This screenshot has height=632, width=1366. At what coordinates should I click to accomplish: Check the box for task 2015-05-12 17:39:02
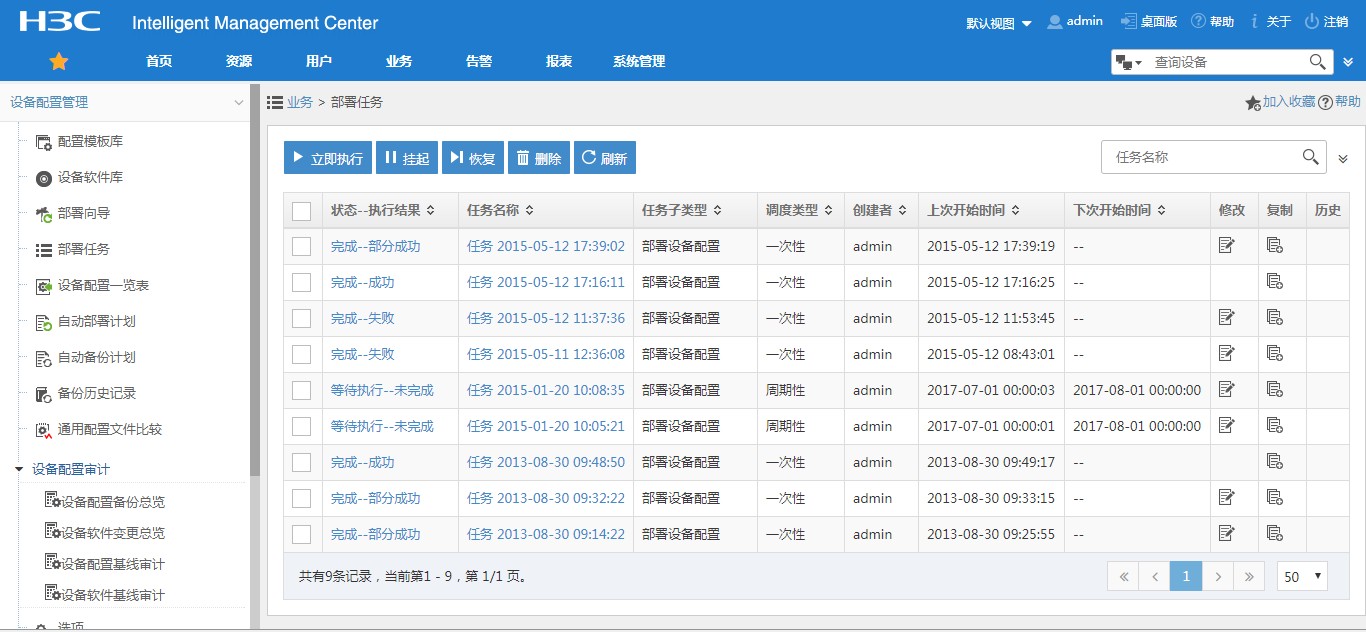[x=302, y=246]
